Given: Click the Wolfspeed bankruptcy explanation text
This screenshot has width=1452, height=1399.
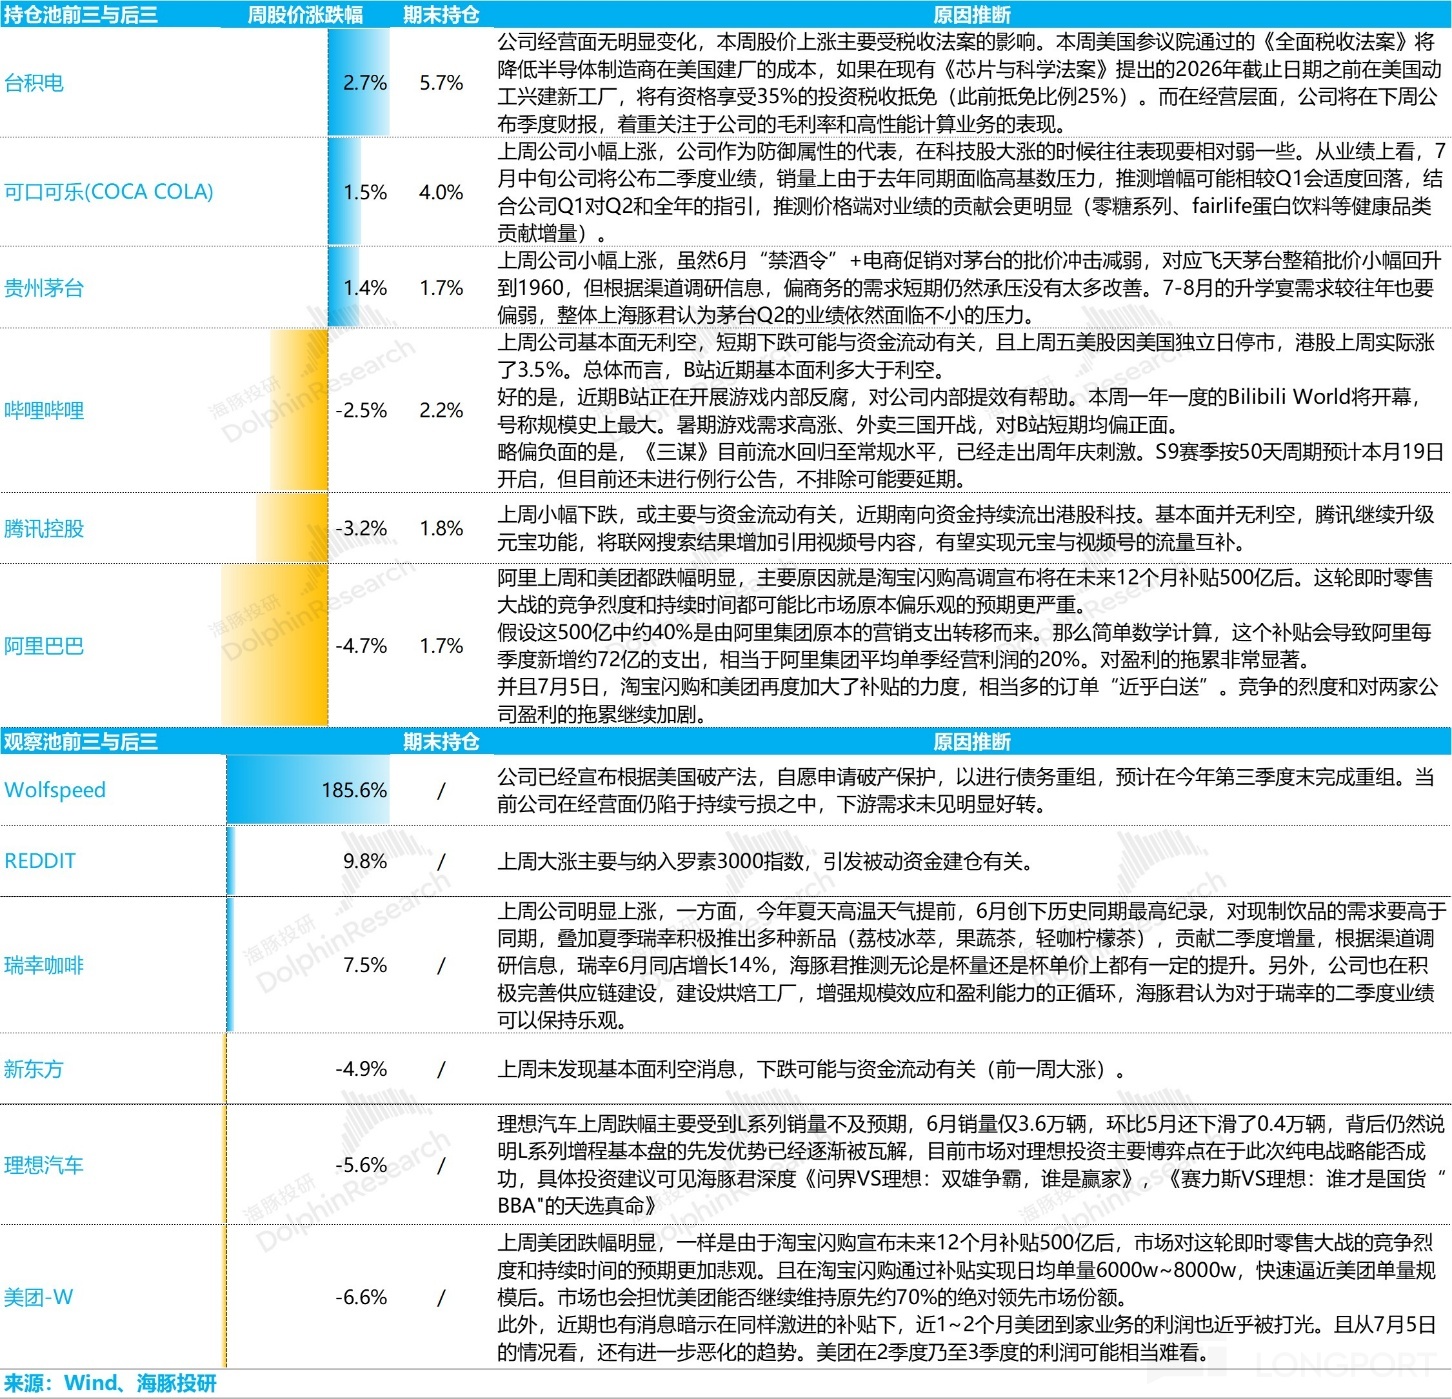Looking at the screenshot, I should 966,790.
